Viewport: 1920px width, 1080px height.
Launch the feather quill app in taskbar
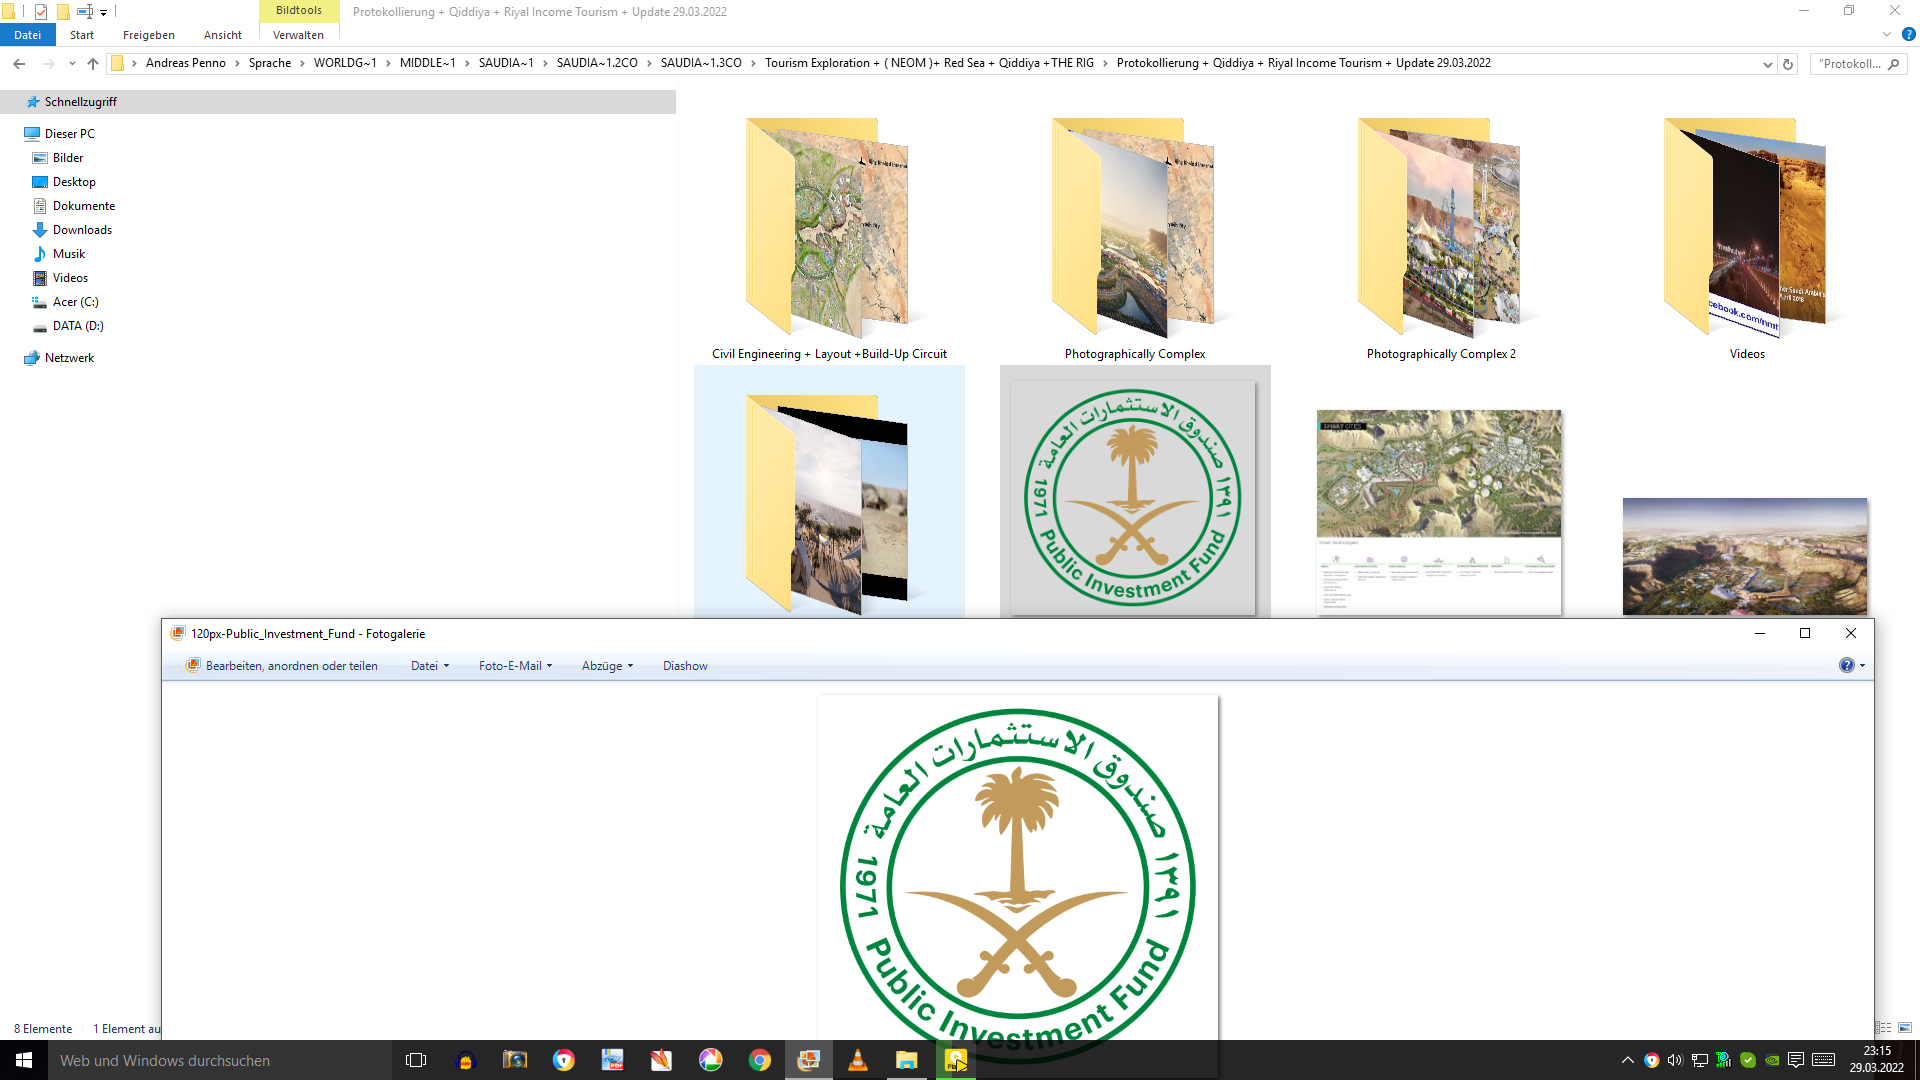(661, 1060)
